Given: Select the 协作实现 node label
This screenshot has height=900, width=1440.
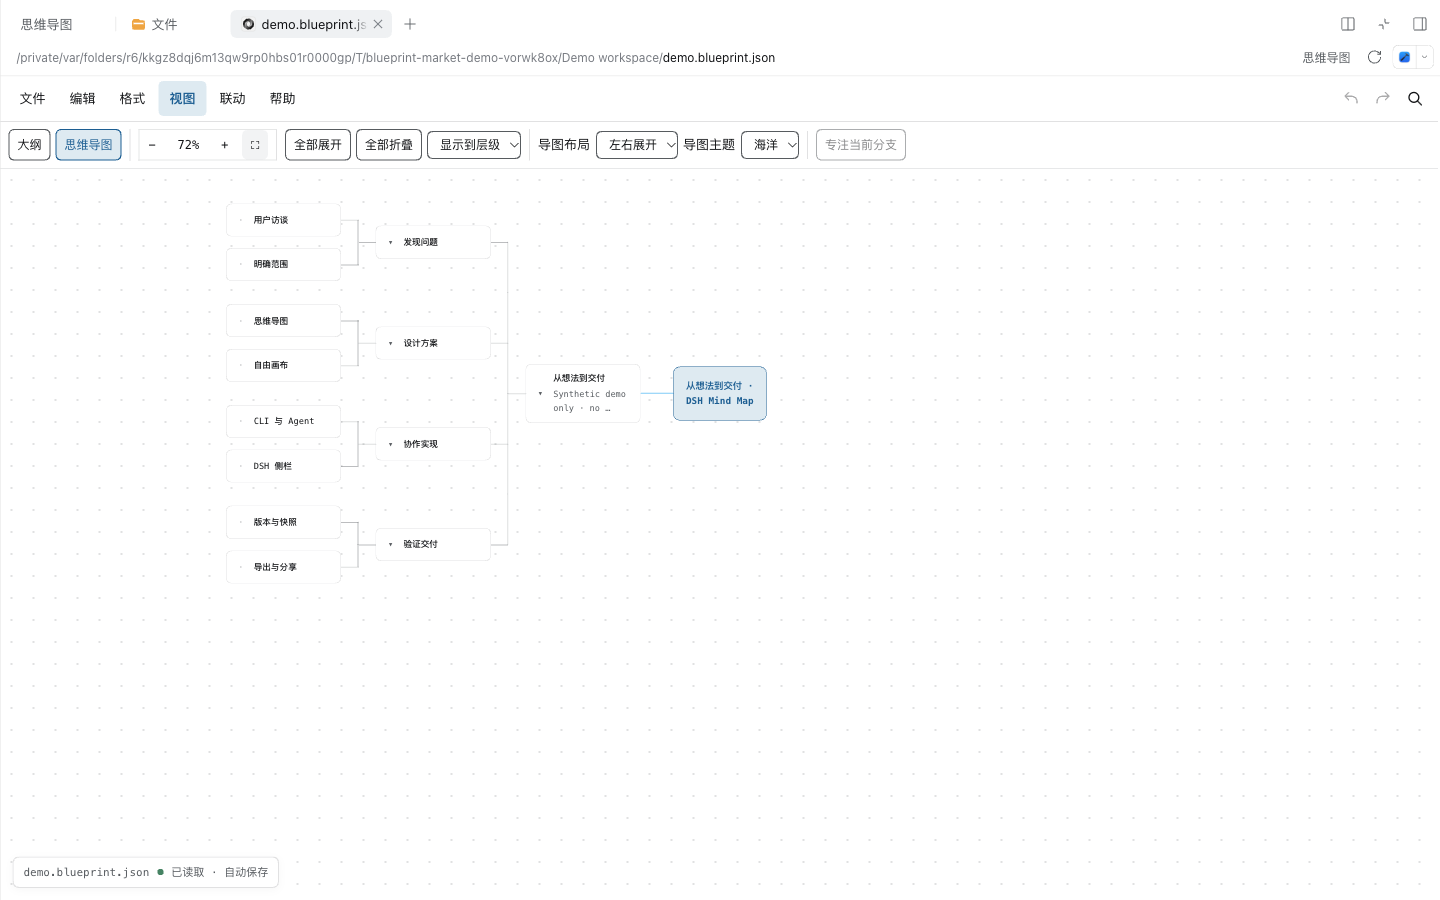Looking at the screenshot, I should pyautogui.click(x=421, y=444).
